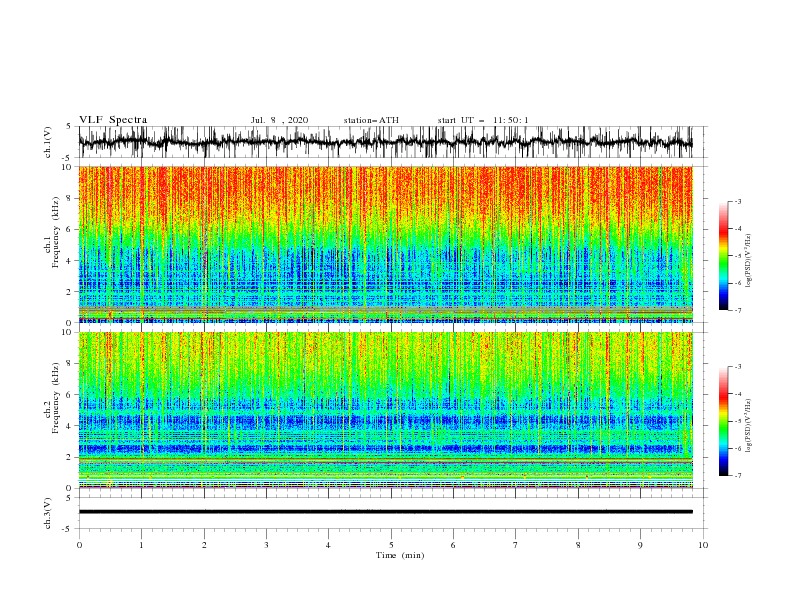
Task: Click the ch.1 "Frequency (kHz)" axis label
Action: click(x=56, y=233)
